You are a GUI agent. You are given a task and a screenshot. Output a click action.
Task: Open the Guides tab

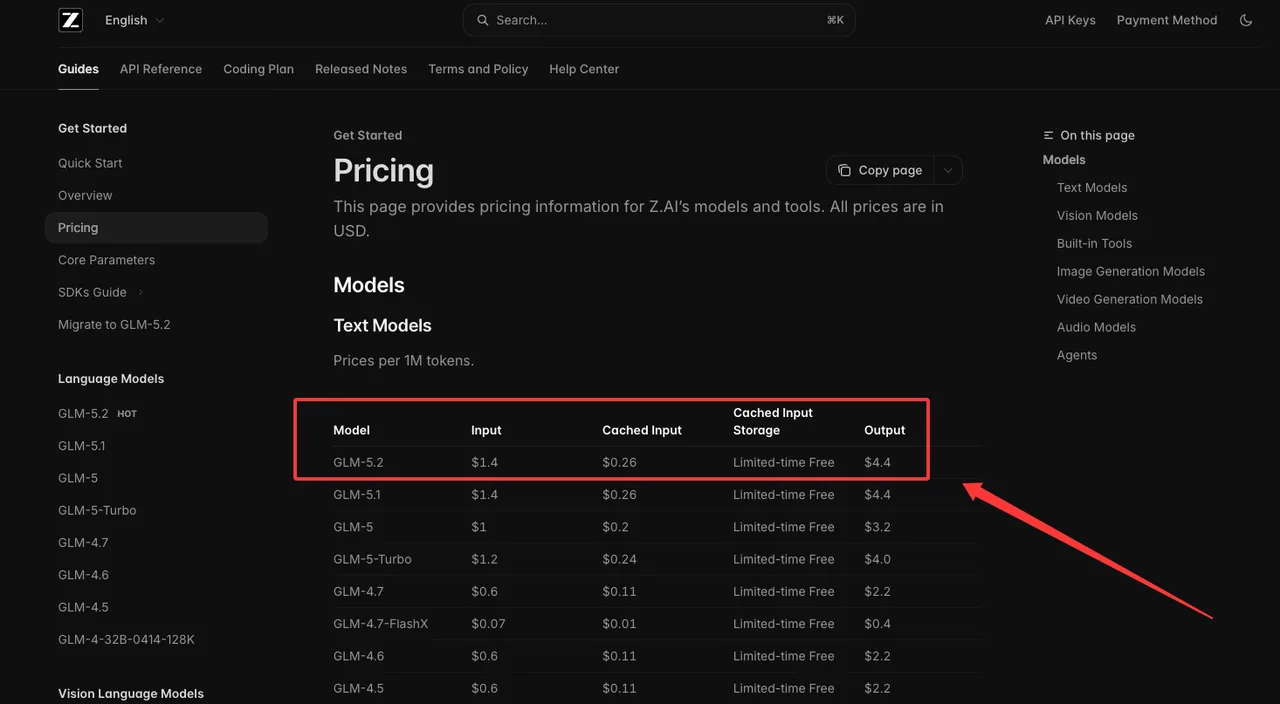78,69
